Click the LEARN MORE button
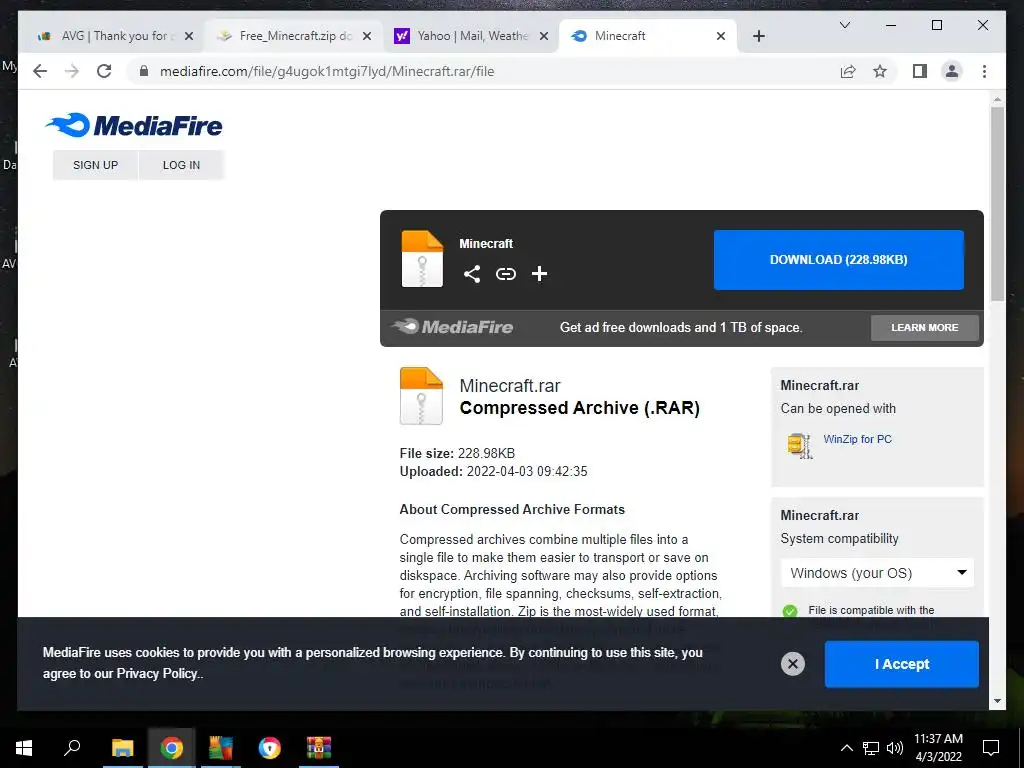 click(x=925, y=328)
